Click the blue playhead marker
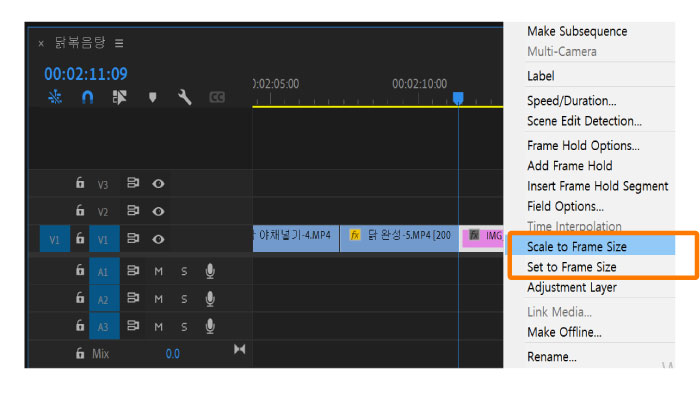The height and width of the screenshot is (394, 700). click(458, 98)
